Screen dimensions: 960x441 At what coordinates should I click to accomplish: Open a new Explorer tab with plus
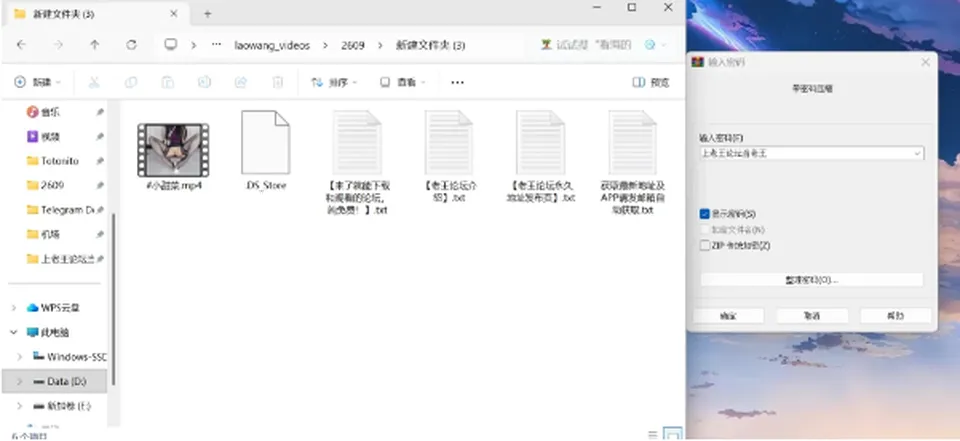(208, 13)
